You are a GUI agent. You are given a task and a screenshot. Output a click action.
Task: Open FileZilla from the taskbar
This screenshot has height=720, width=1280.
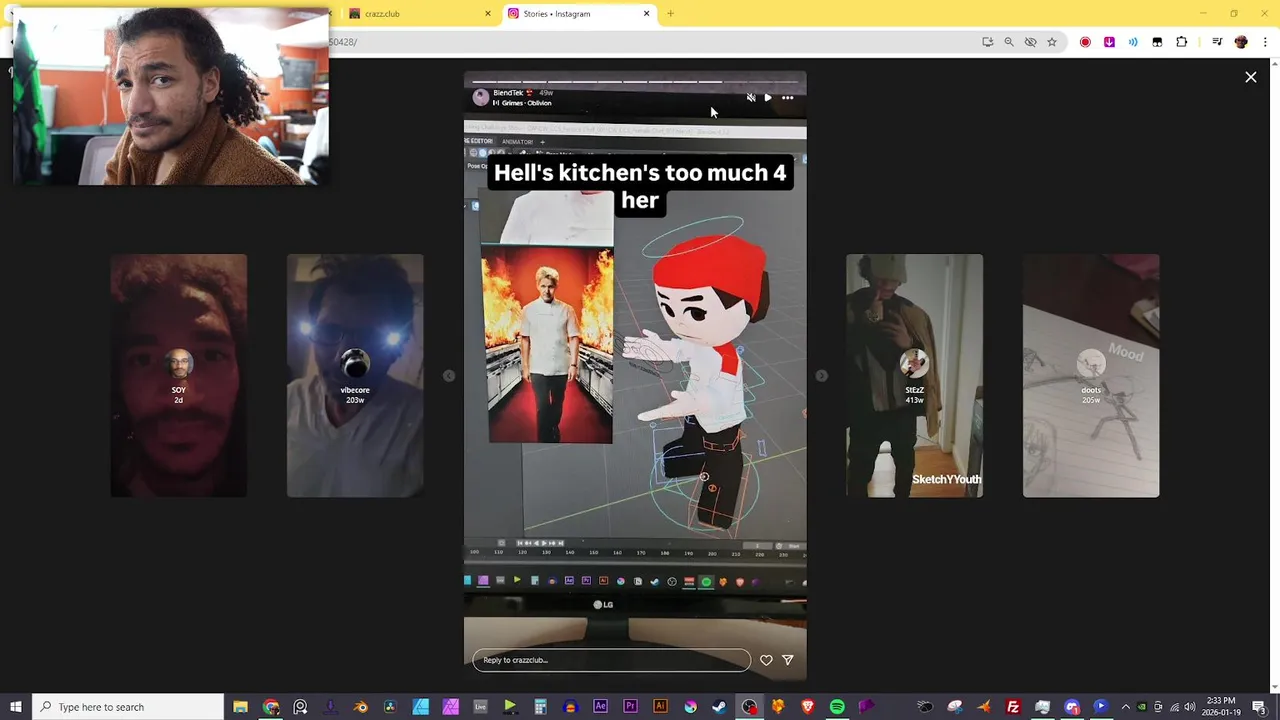click(1013, 707)
